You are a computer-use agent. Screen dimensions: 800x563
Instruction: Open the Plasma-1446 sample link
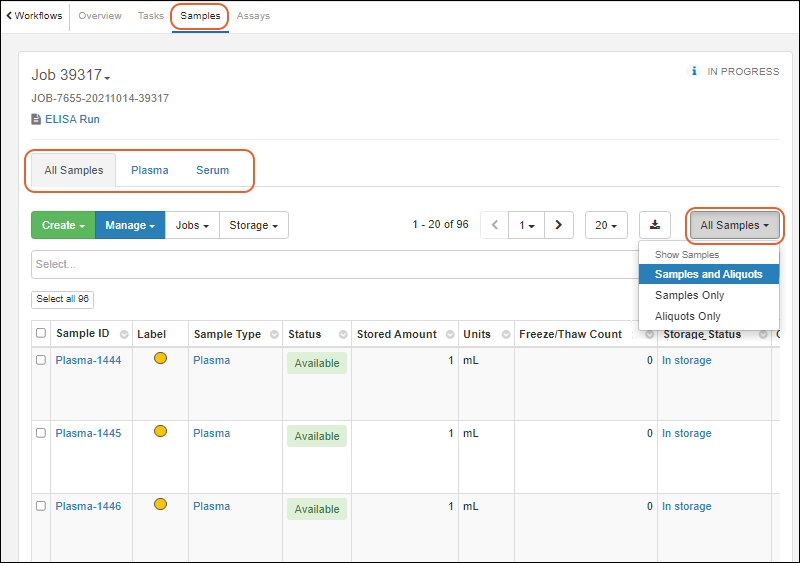pyautogui.click(x=88, y=506)
